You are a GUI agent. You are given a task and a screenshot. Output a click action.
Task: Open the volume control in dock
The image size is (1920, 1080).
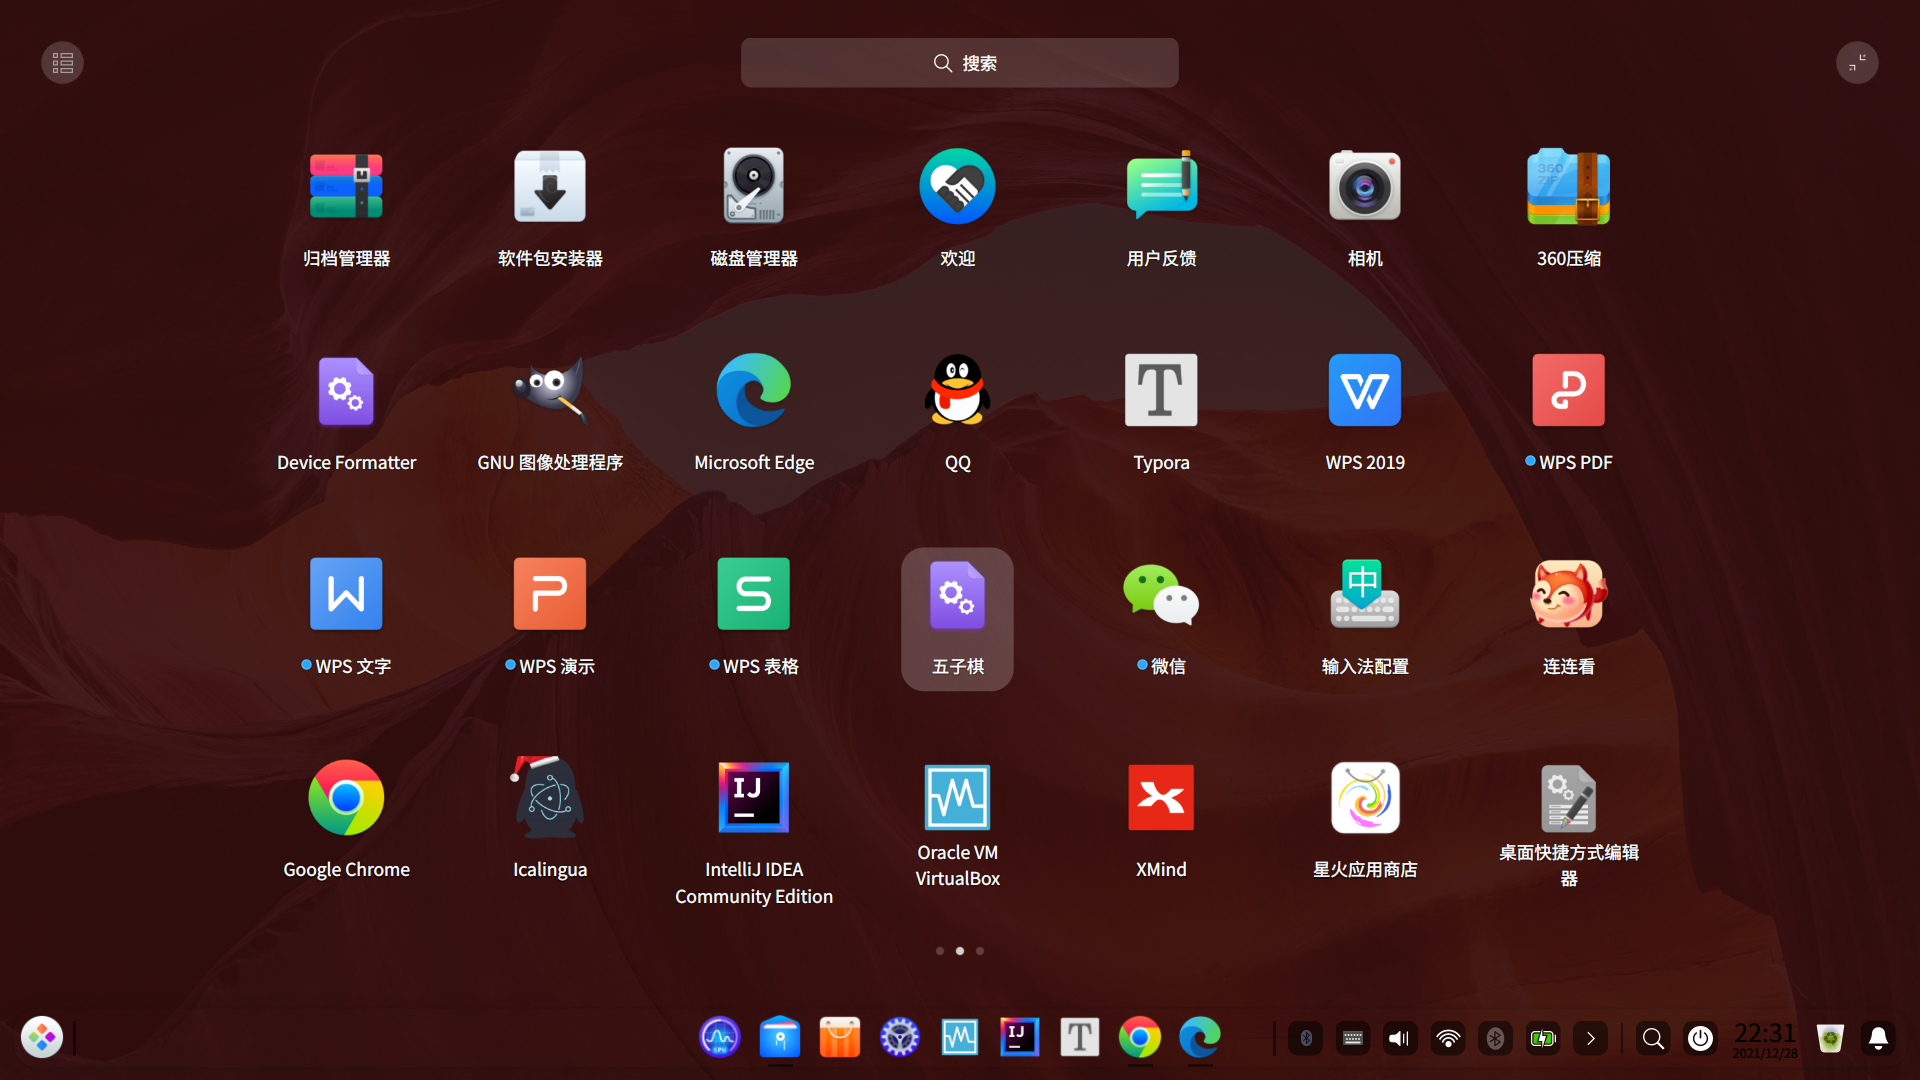(x=1400, y=1039)
